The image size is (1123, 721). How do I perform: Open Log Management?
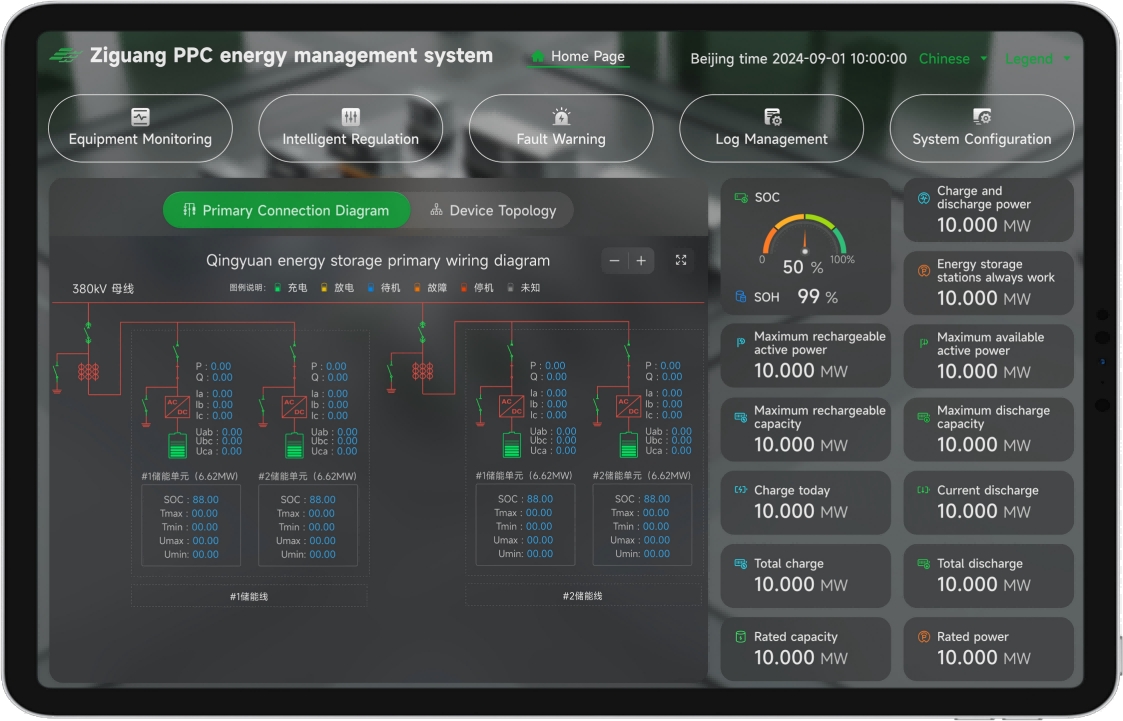click(771, 129)
